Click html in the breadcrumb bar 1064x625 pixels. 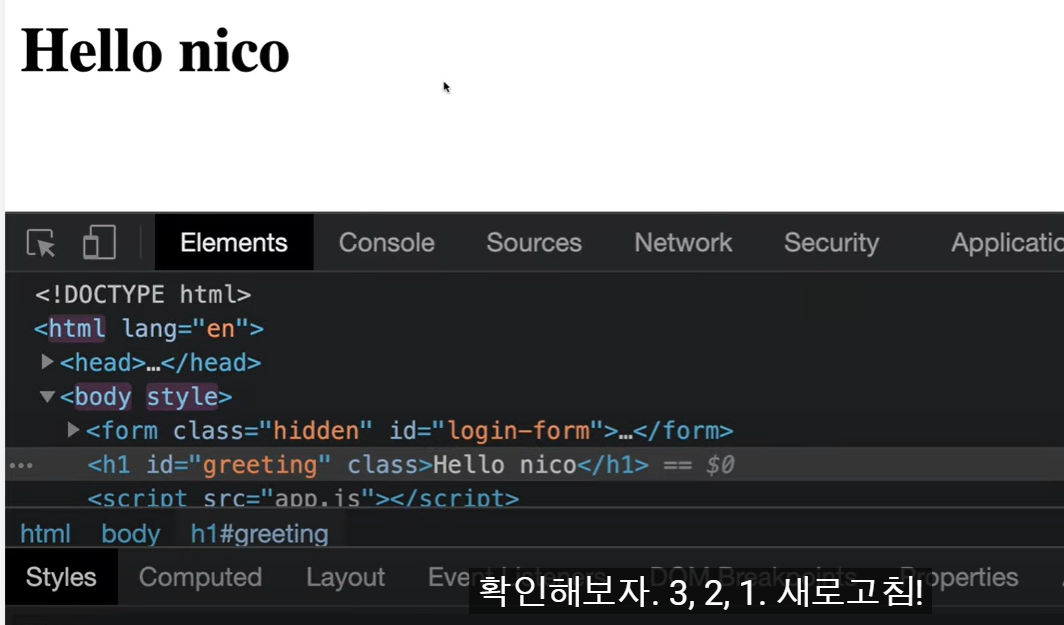pos(45,534)
